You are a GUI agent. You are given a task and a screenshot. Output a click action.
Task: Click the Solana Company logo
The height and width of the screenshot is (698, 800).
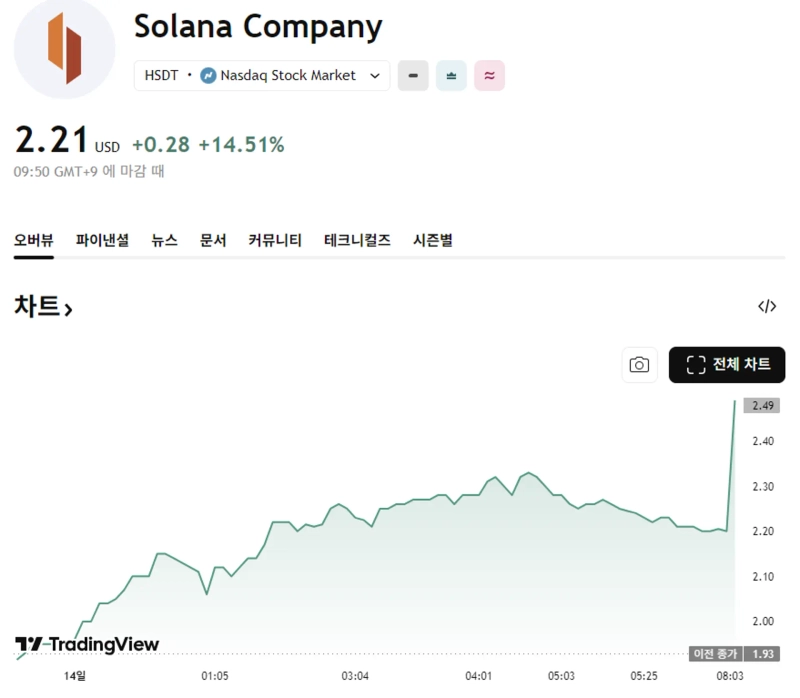pos(64,48)
